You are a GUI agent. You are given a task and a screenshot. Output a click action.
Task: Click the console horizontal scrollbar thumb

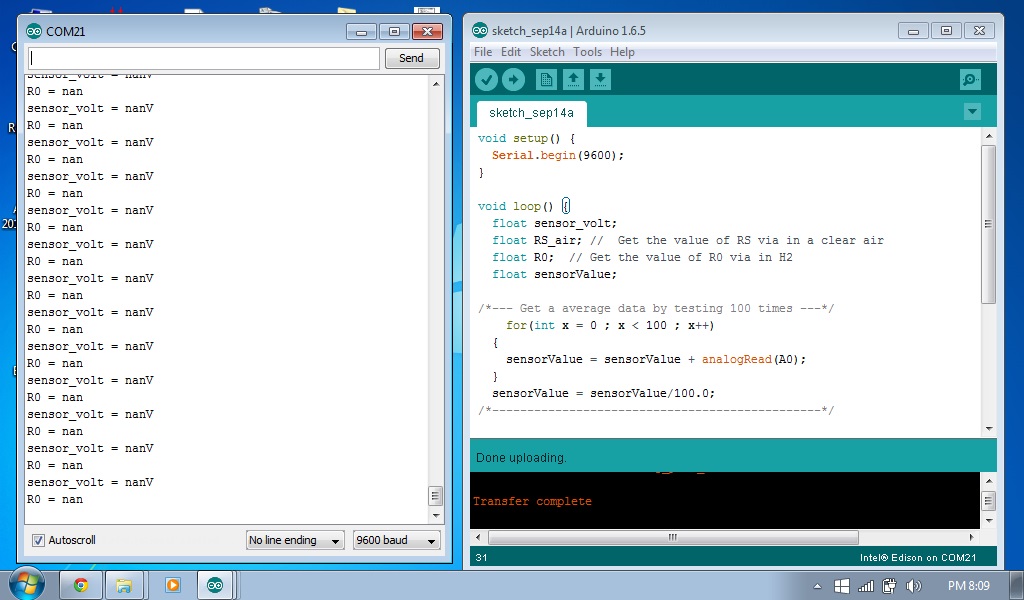673,537
